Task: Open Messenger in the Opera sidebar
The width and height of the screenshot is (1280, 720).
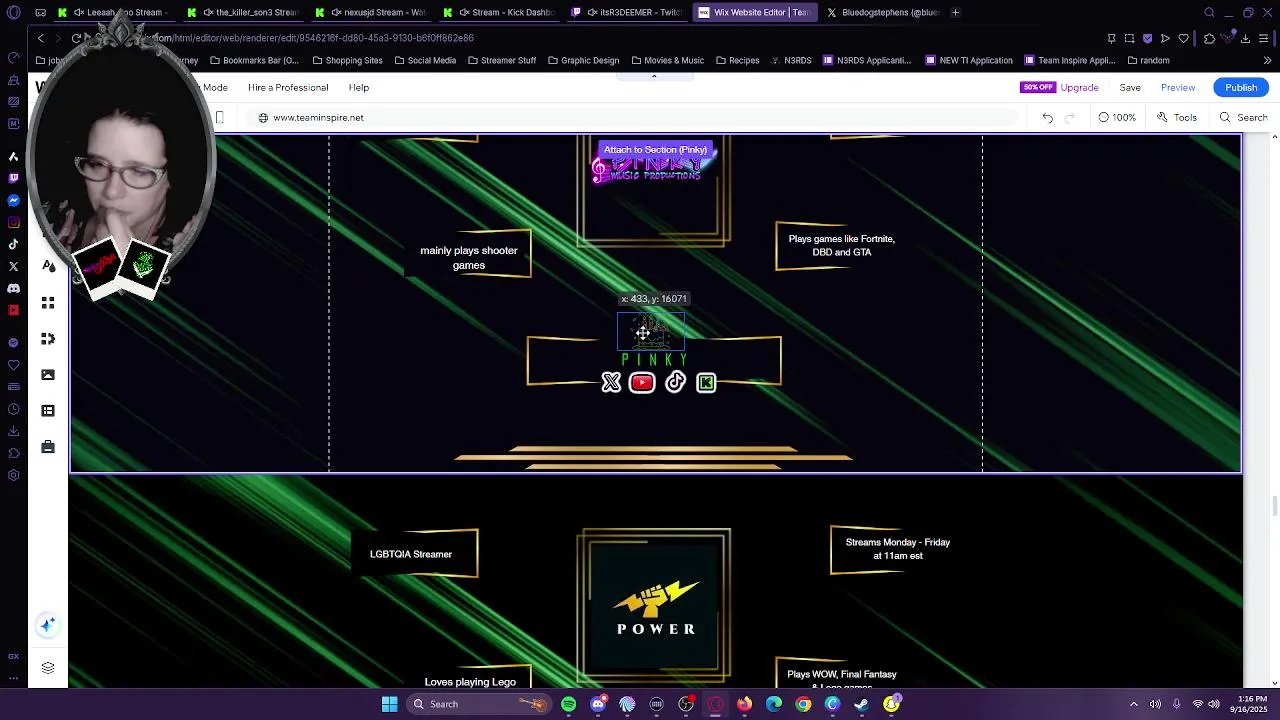Action: tap(13, 200)
